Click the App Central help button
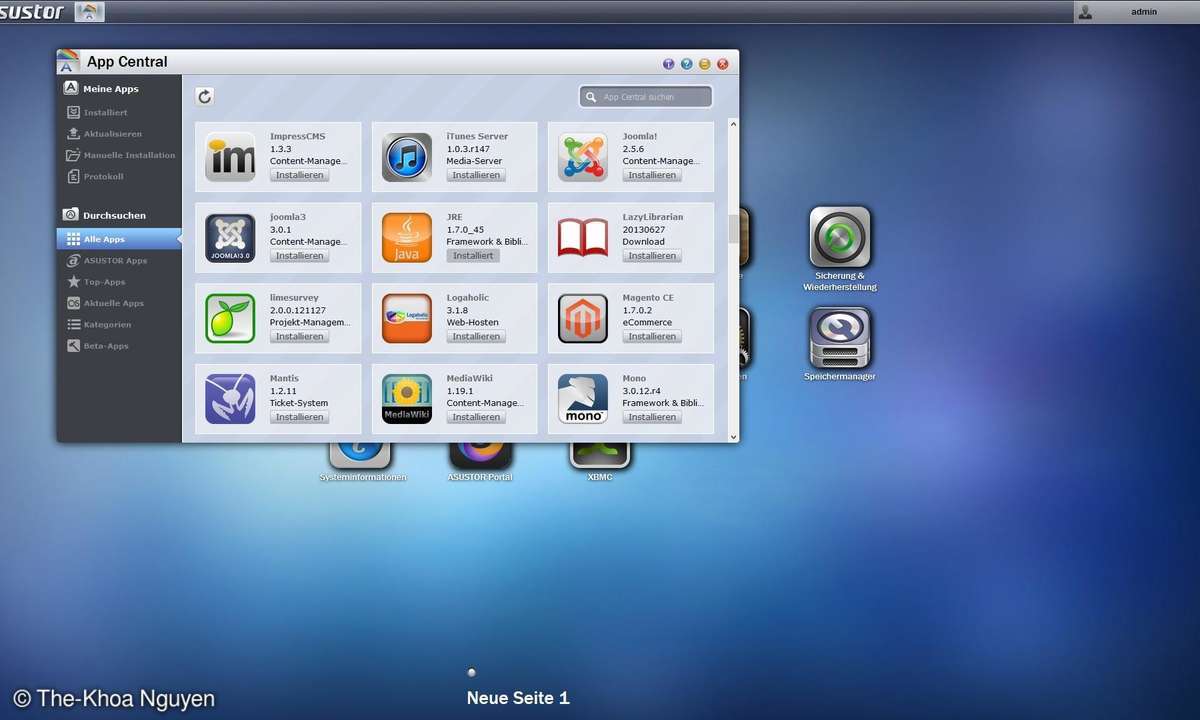Image resolution: width=1200 pixels, height=720 pixels. click(x=687, y=64)
